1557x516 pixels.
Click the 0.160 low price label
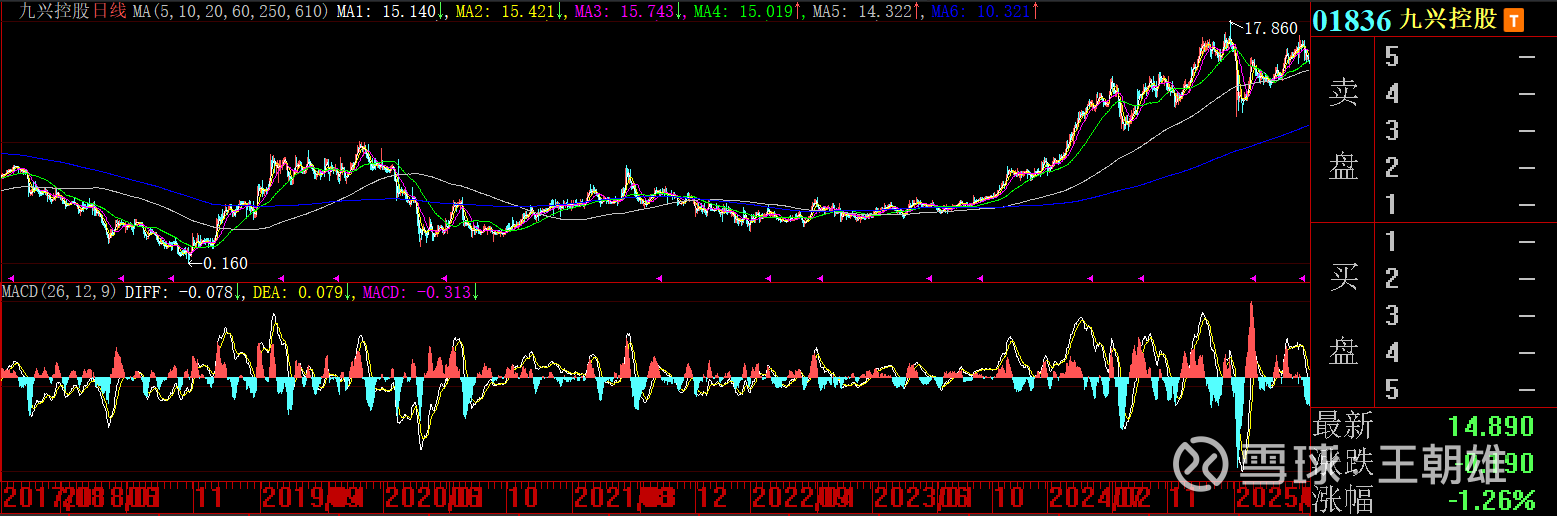[225, 264]
